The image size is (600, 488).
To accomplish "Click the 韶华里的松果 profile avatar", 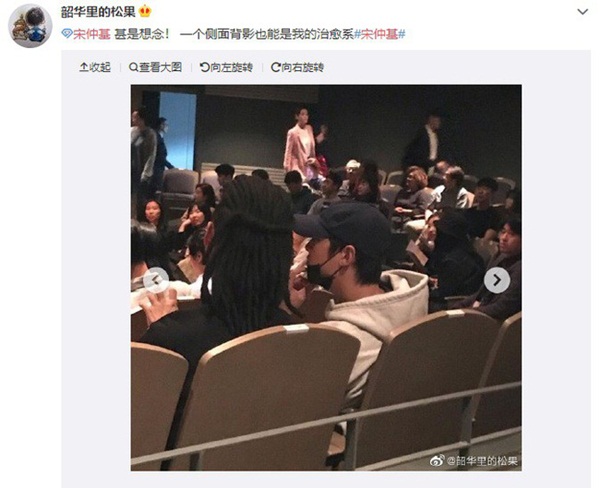I will (x=30, y=26).
